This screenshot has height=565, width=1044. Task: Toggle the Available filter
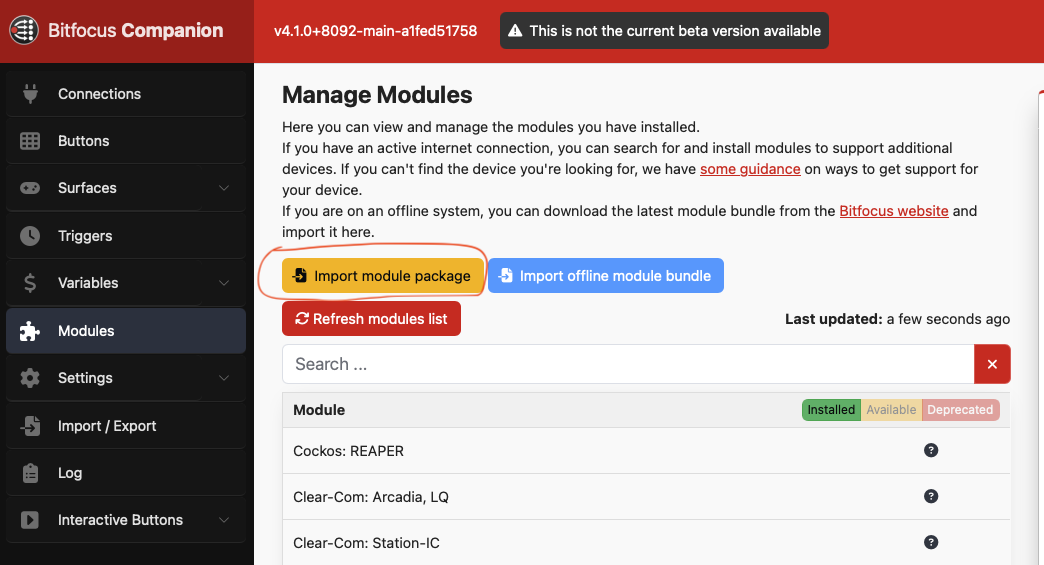(x=891, y=410)
